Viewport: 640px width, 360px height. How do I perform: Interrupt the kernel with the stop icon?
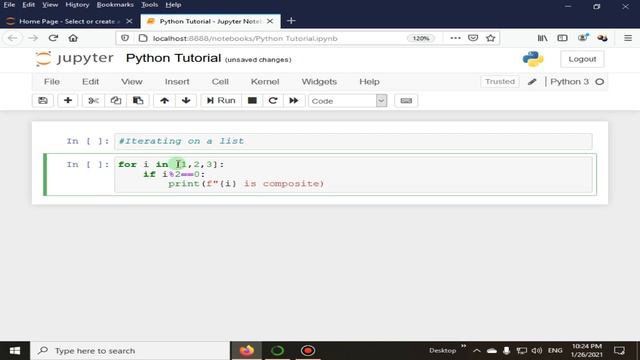tap(252, 100)
